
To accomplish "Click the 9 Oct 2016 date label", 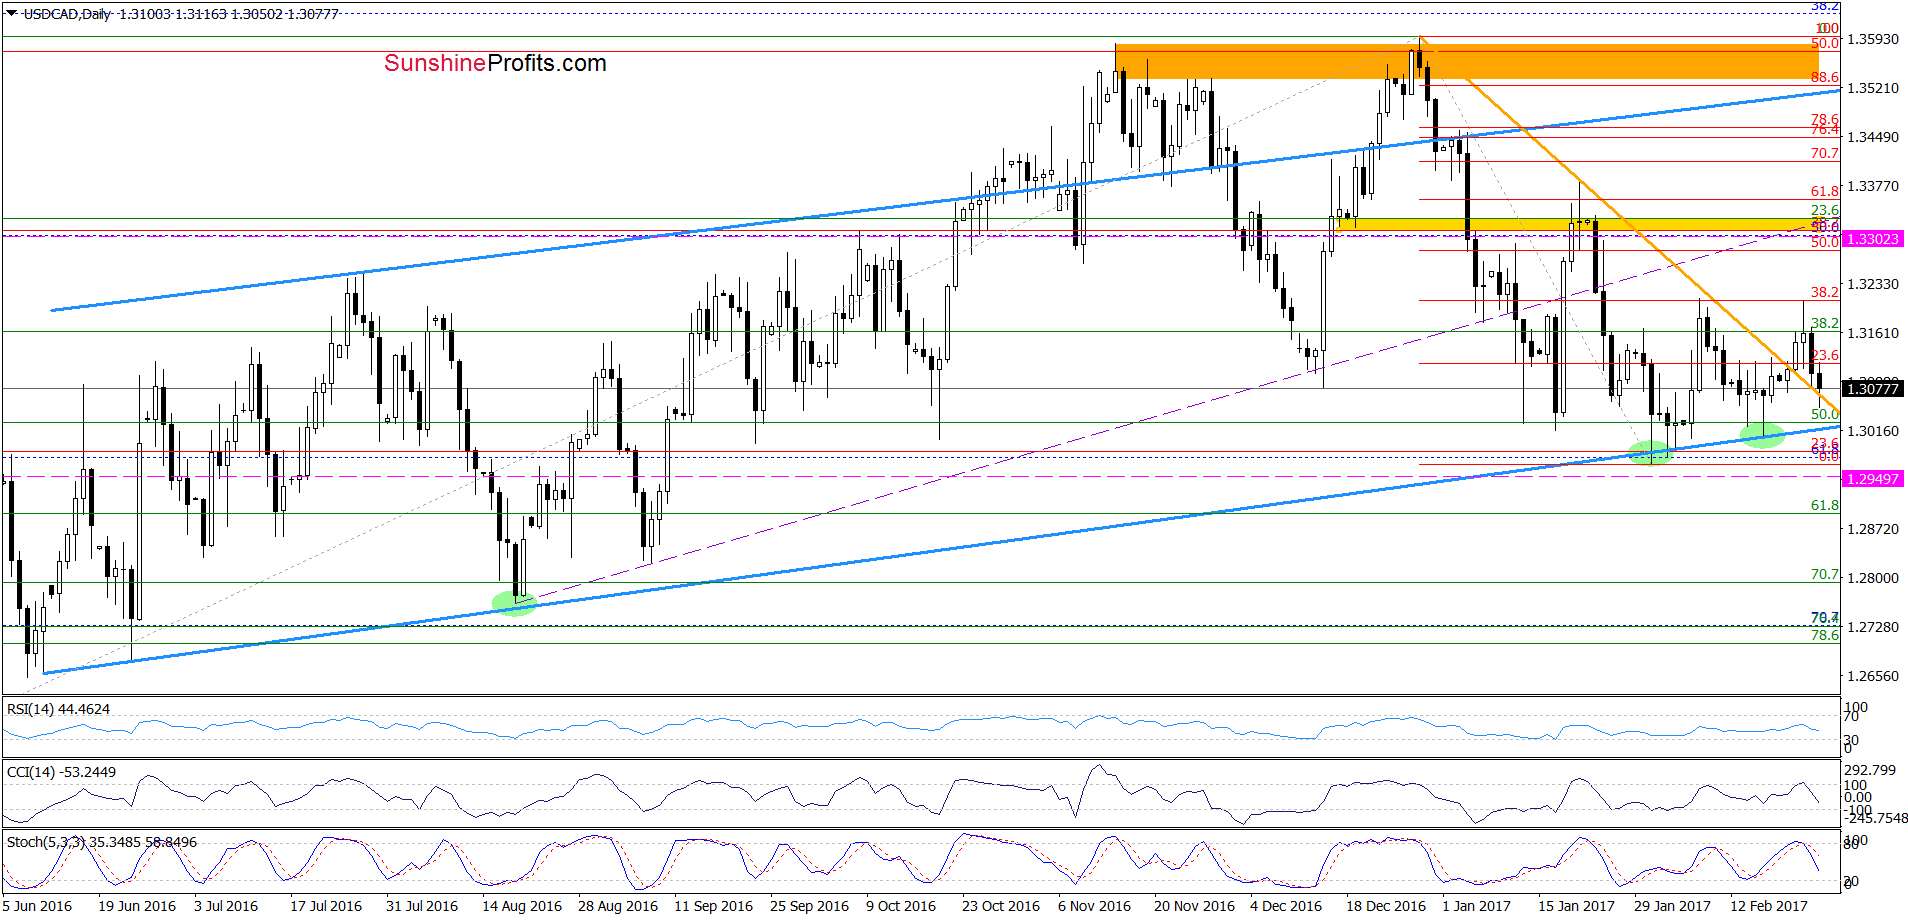I will [x=901, y=906].
